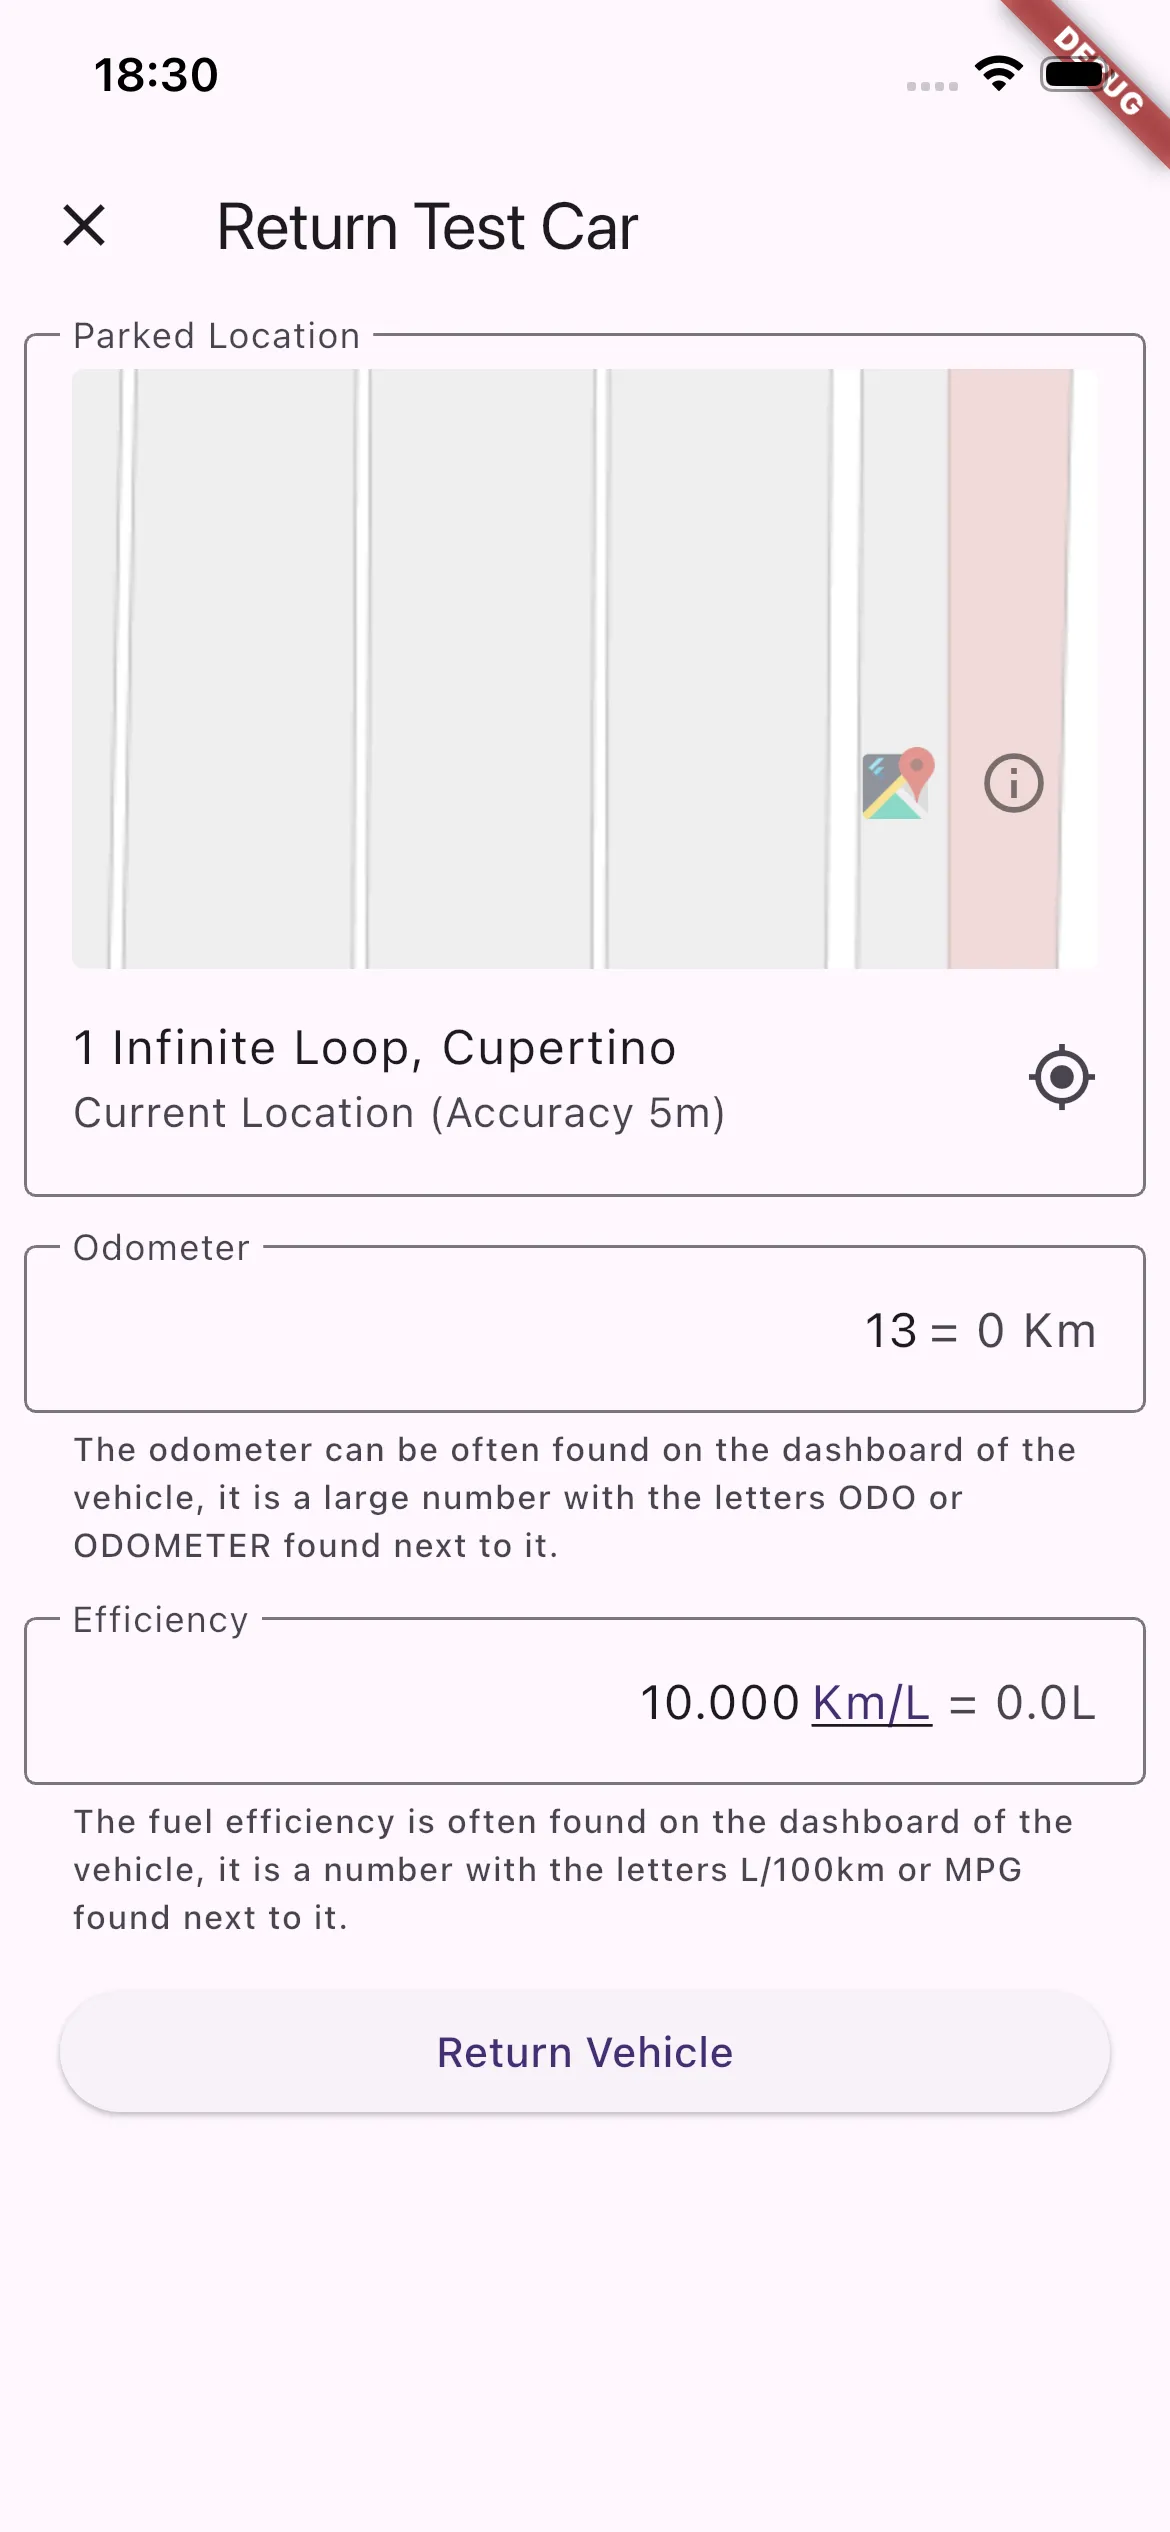Select the 1 Infinite Loop, Cupertino address
This screenshot has height=2532, width=1170.
pos(375,1048)
